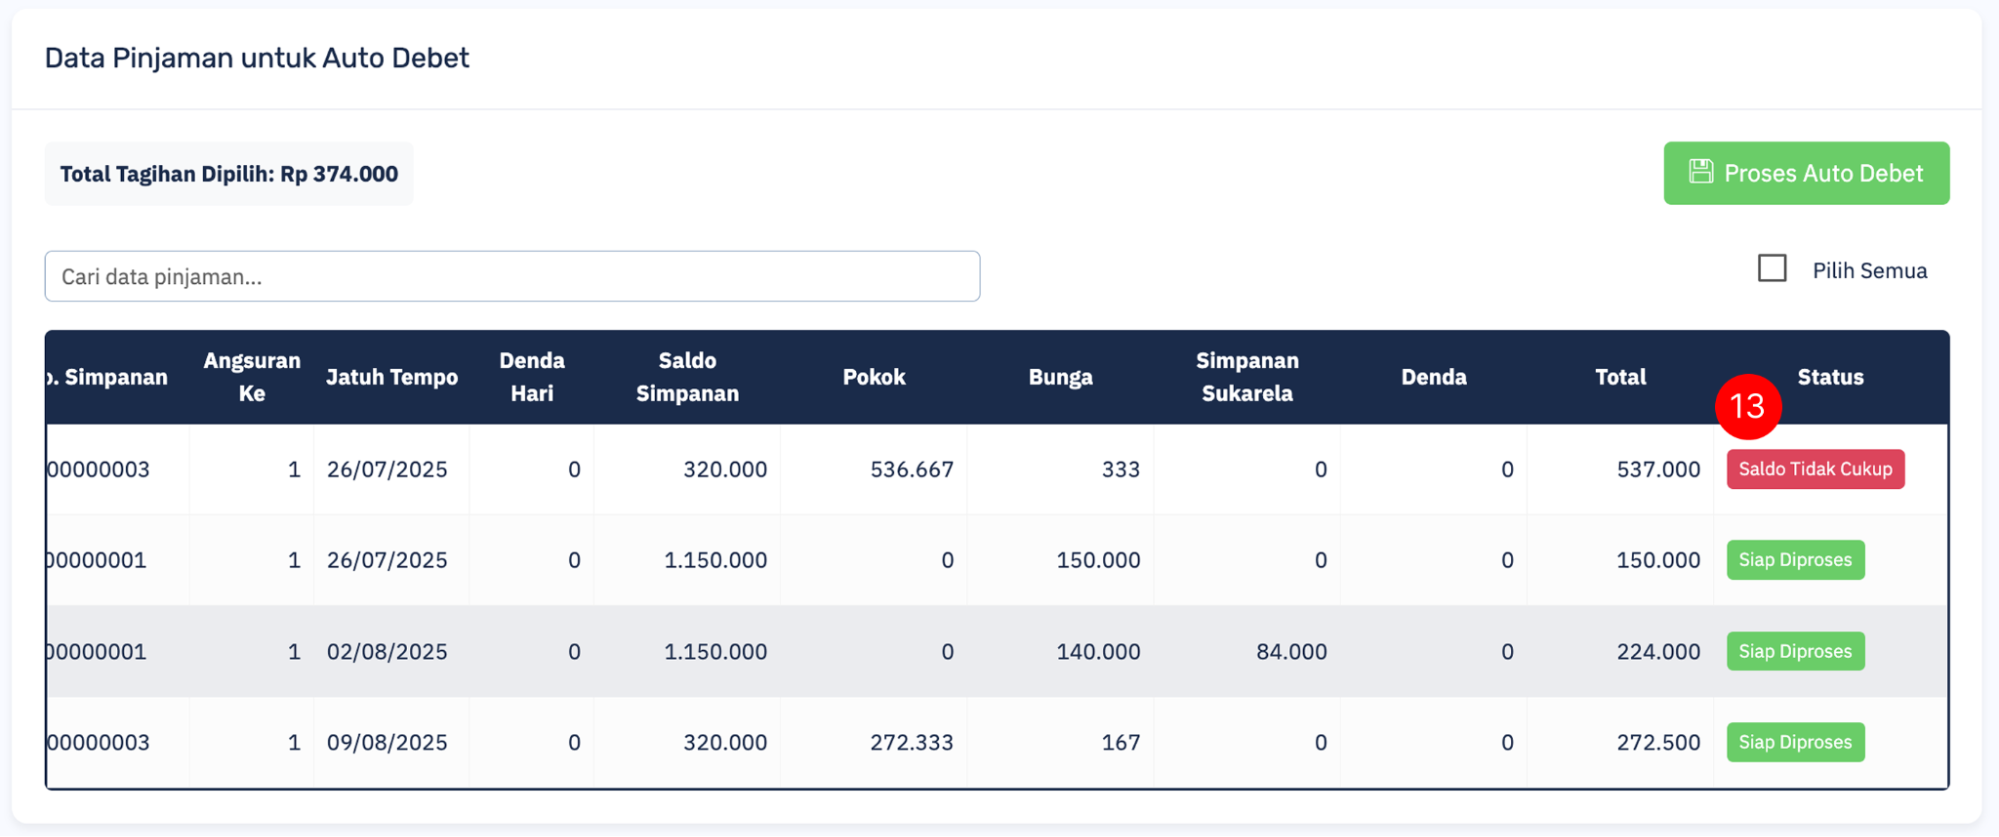
Task: Click Siap Diproses badge for 09/08/2025 row
Action: pos(1795,742)
